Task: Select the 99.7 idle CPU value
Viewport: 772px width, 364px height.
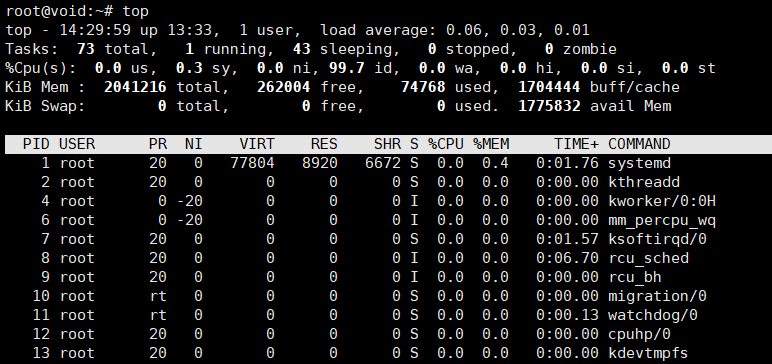Action: (347, 68)
